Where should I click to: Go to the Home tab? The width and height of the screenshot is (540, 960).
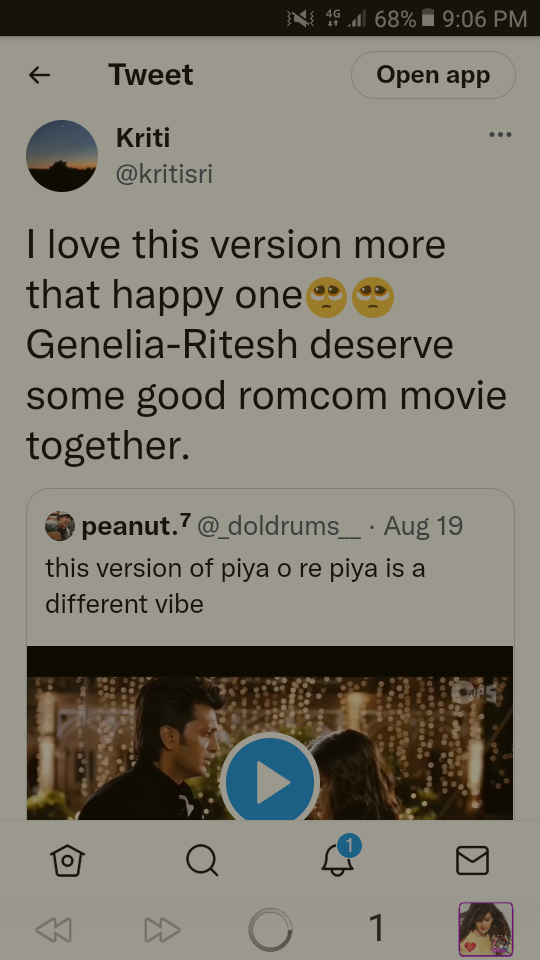[x=67, y=861]
